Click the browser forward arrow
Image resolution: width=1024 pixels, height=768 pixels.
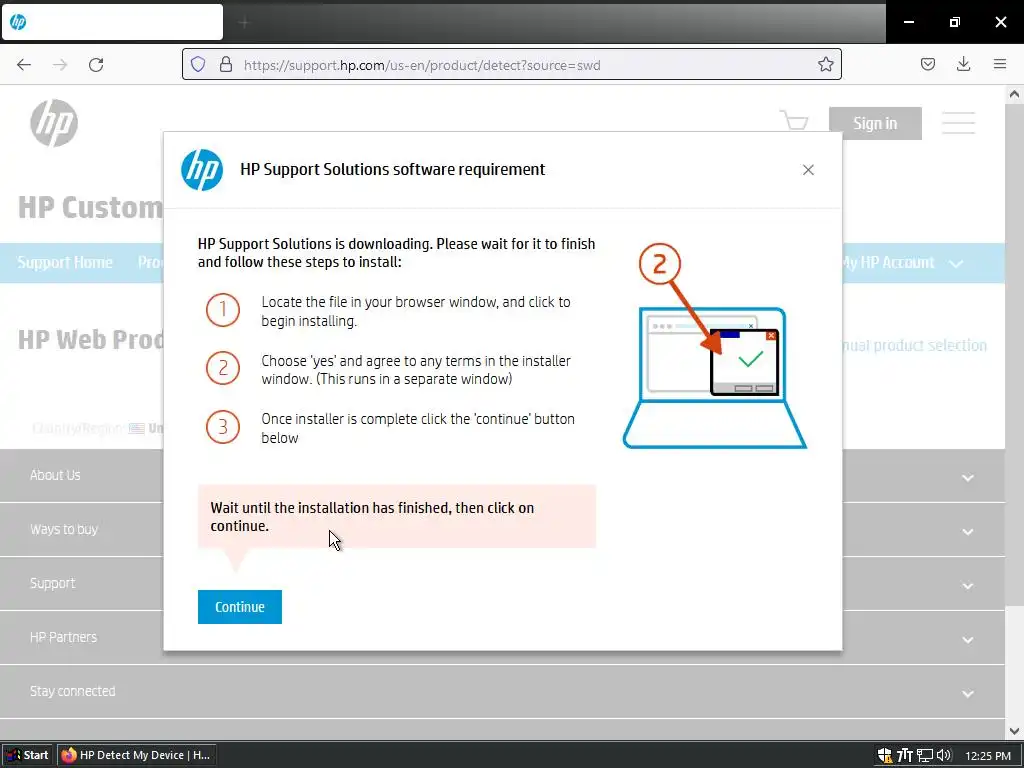(x=60, y=65)
